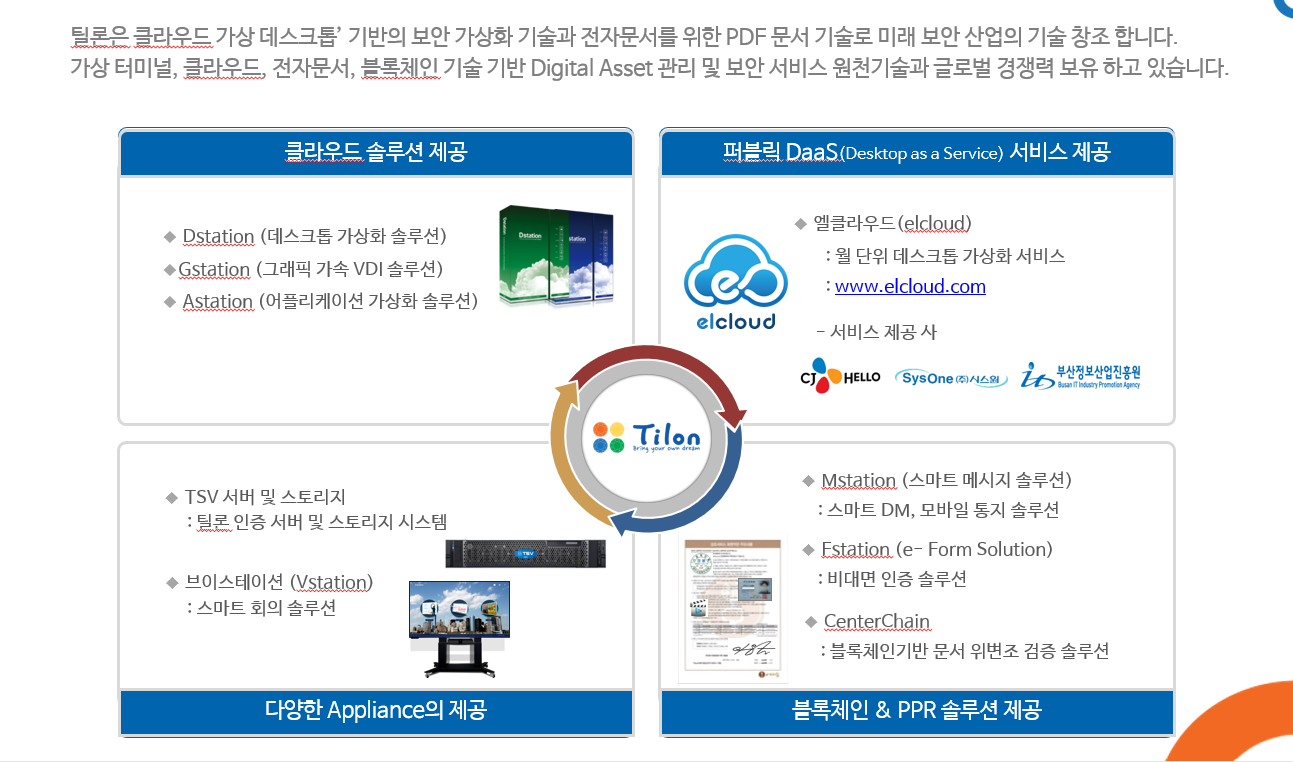
Task: Click the diamond bullet beside 브이스테이션
Action: click(171, 582)
